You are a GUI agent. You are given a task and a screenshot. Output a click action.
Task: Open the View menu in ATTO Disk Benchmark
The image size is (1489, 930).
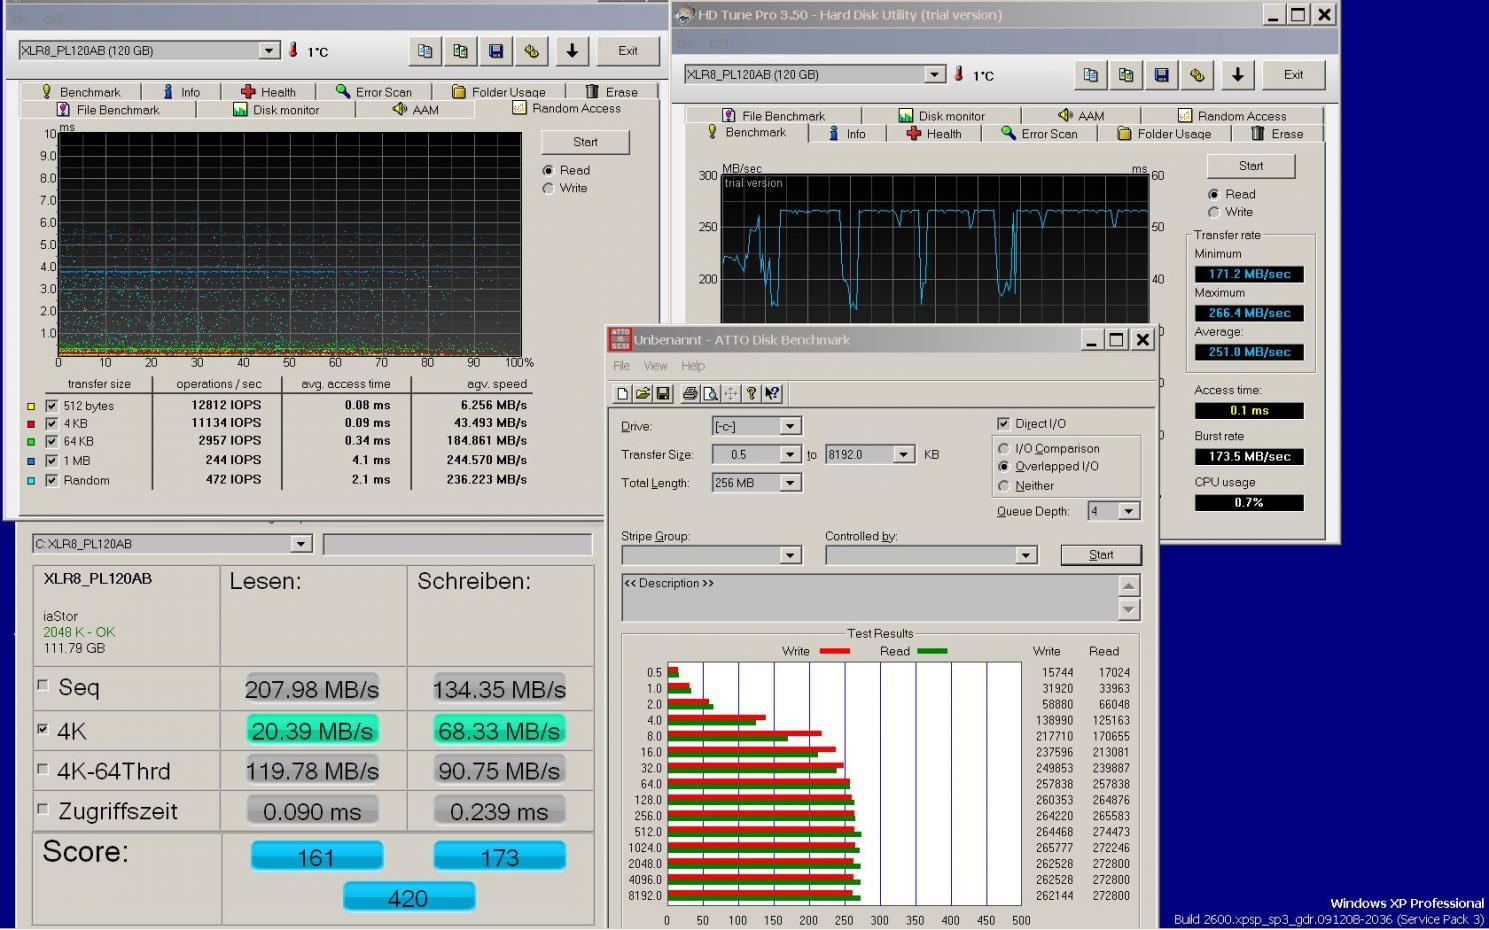coord(655,366)
